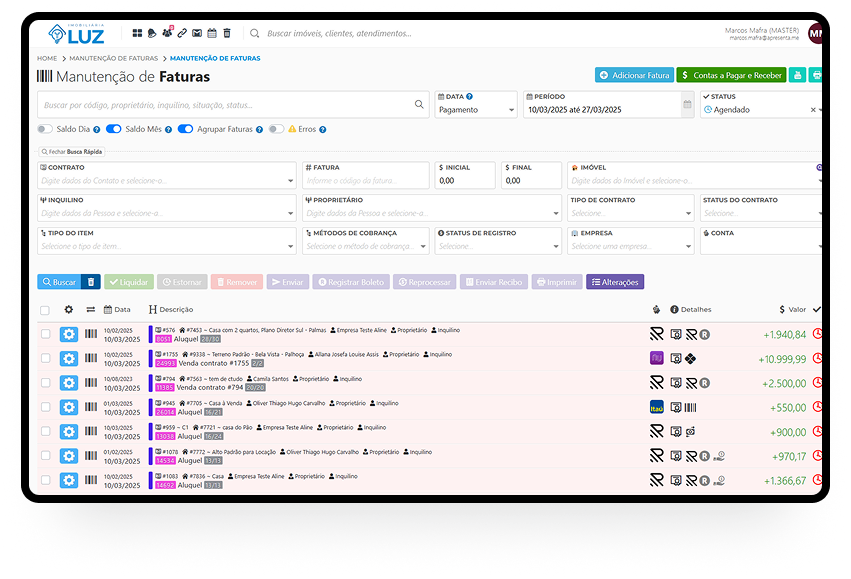Click the blue Buscar button
Image resolution: width=851 pixels, height=579 pixels.
[59, 282]
